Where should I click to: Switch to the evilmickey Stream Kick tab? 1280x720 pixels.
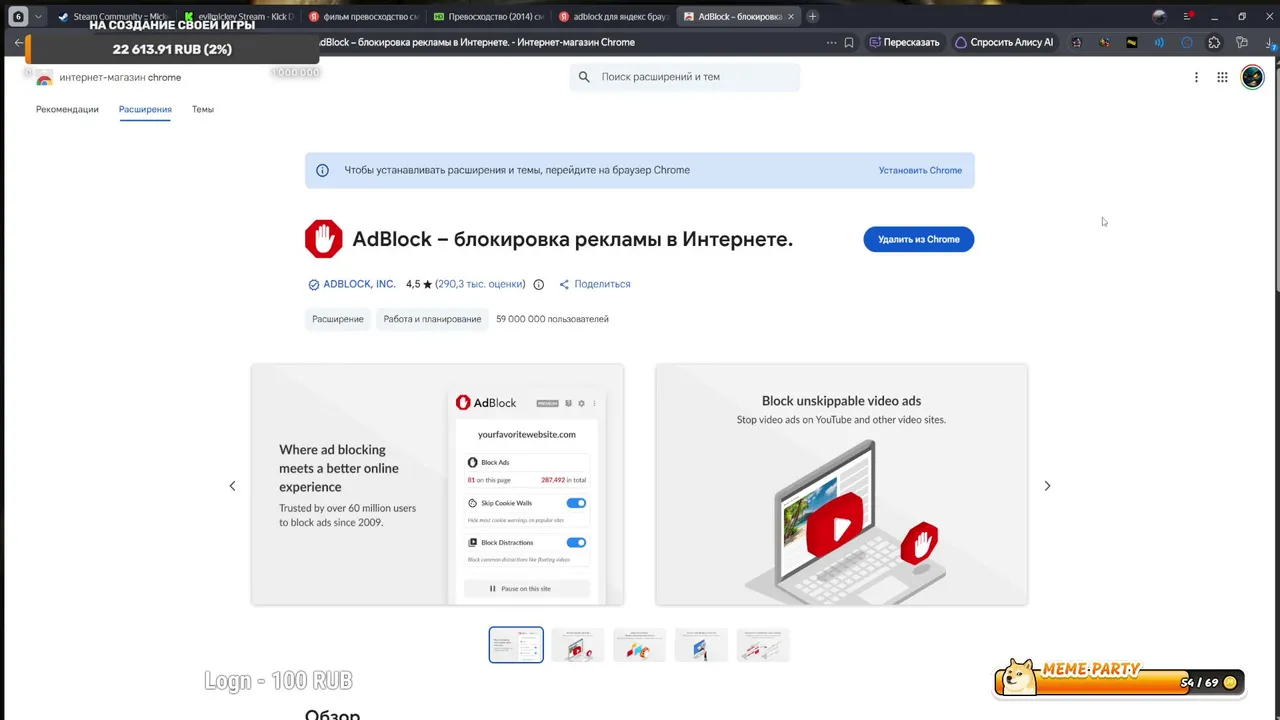click(x=238, y=16)
